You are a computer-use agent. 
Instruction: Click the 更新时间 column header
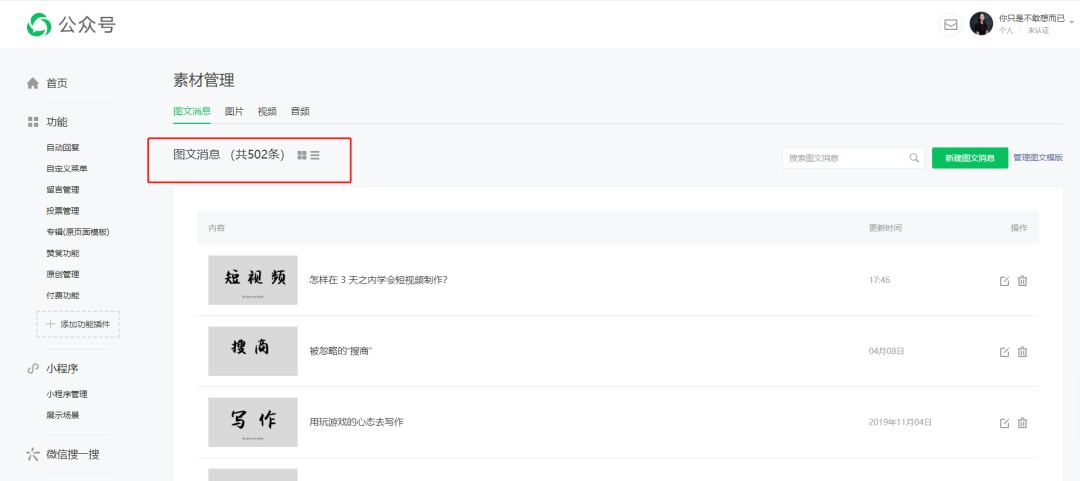point(885,228)
